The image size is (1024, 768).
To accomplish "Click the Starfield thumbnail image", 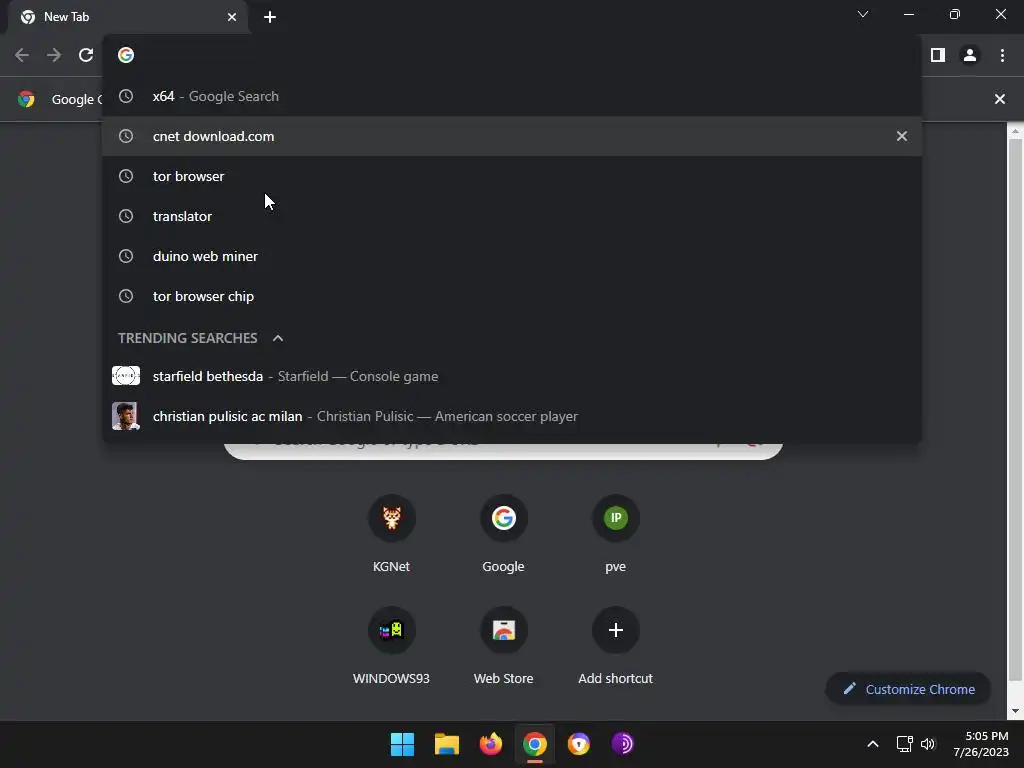I will pyautogui.click(x=126, y=376).
